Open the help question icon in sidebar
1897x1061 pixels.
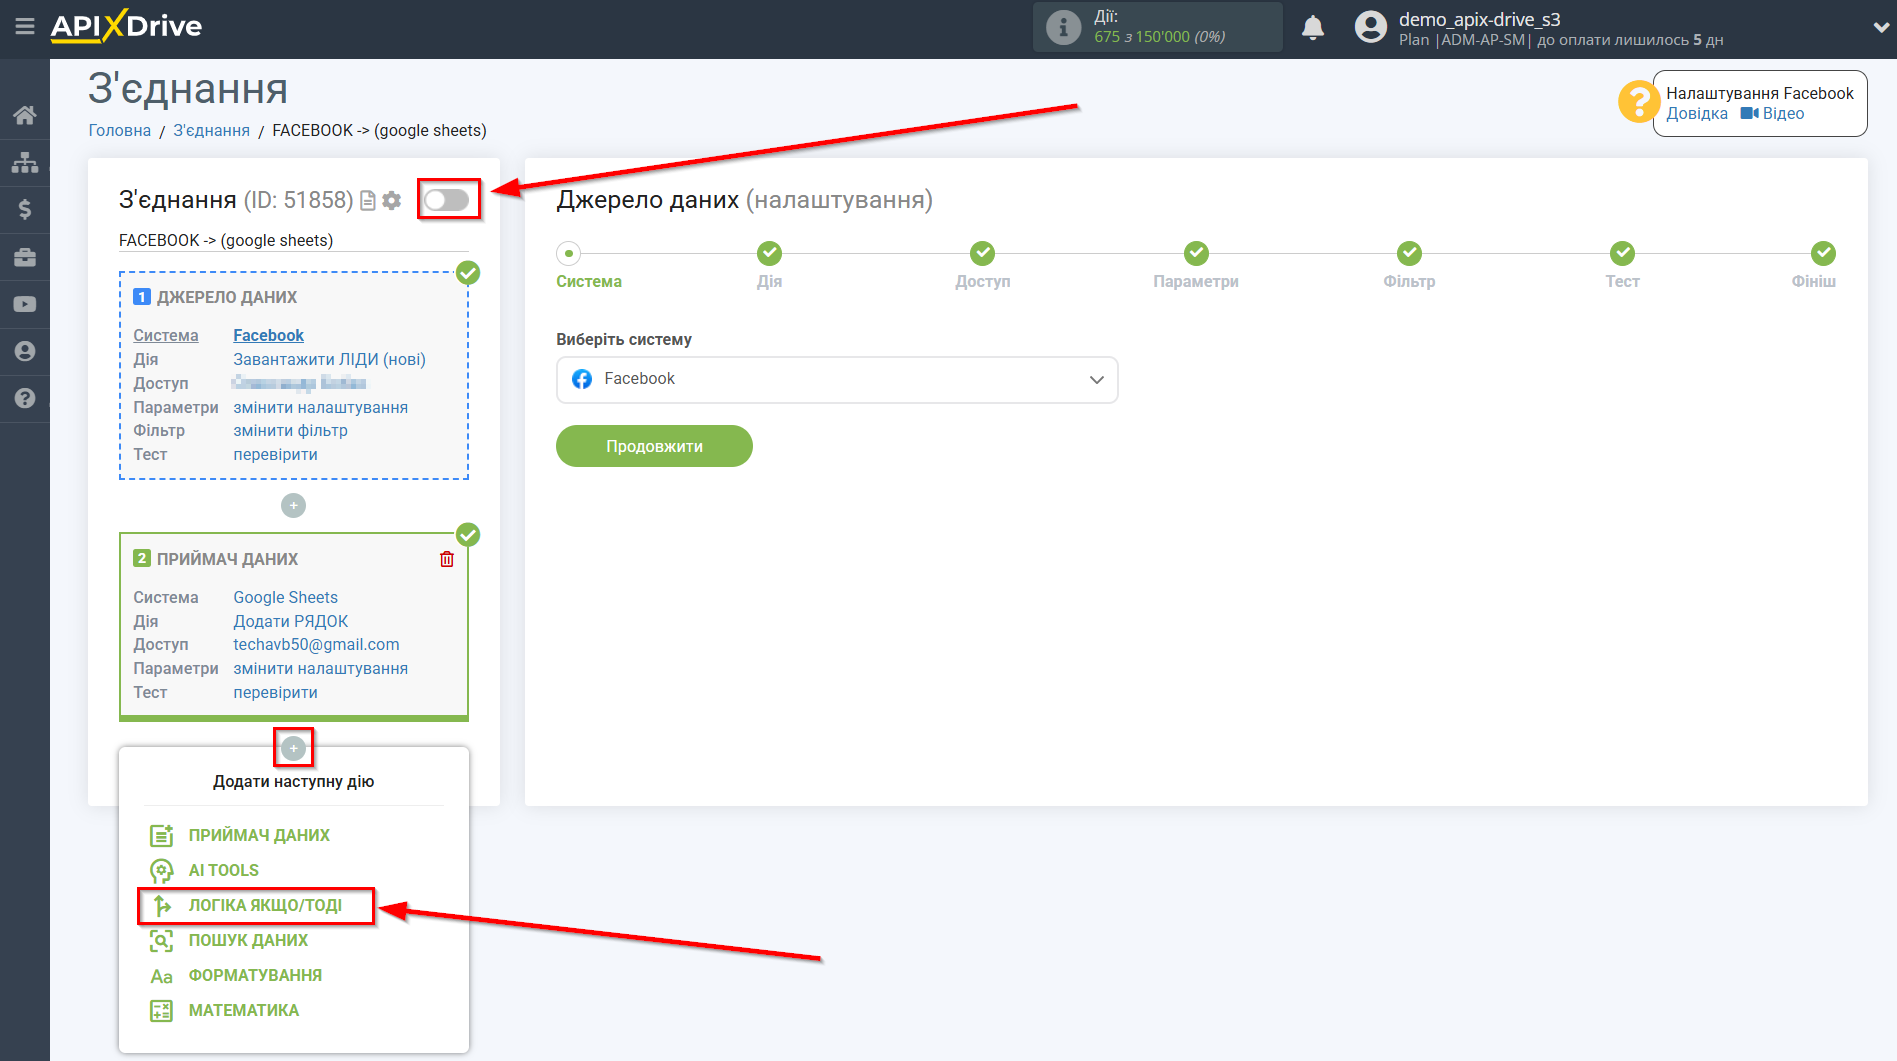(x=25, y=398)
